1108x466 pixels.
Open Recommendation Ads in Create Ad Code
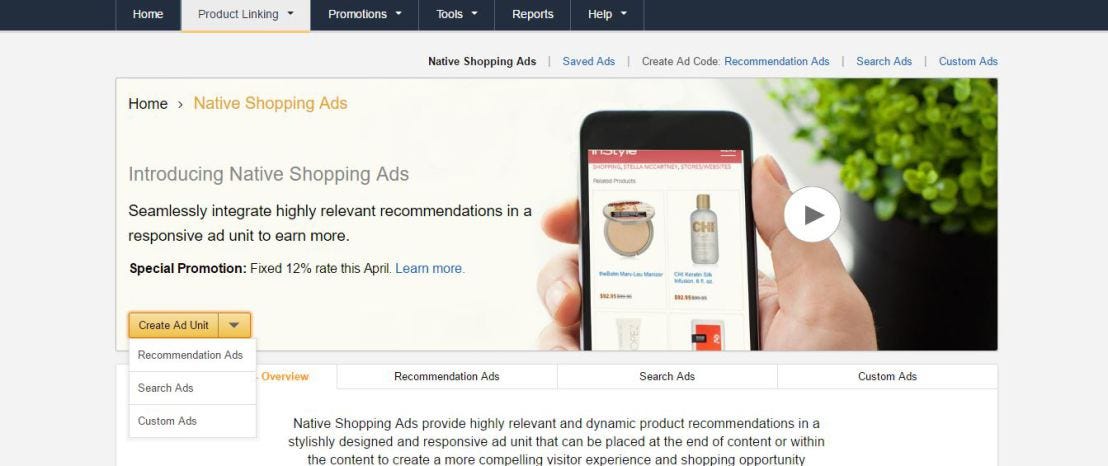pos(777,62)
